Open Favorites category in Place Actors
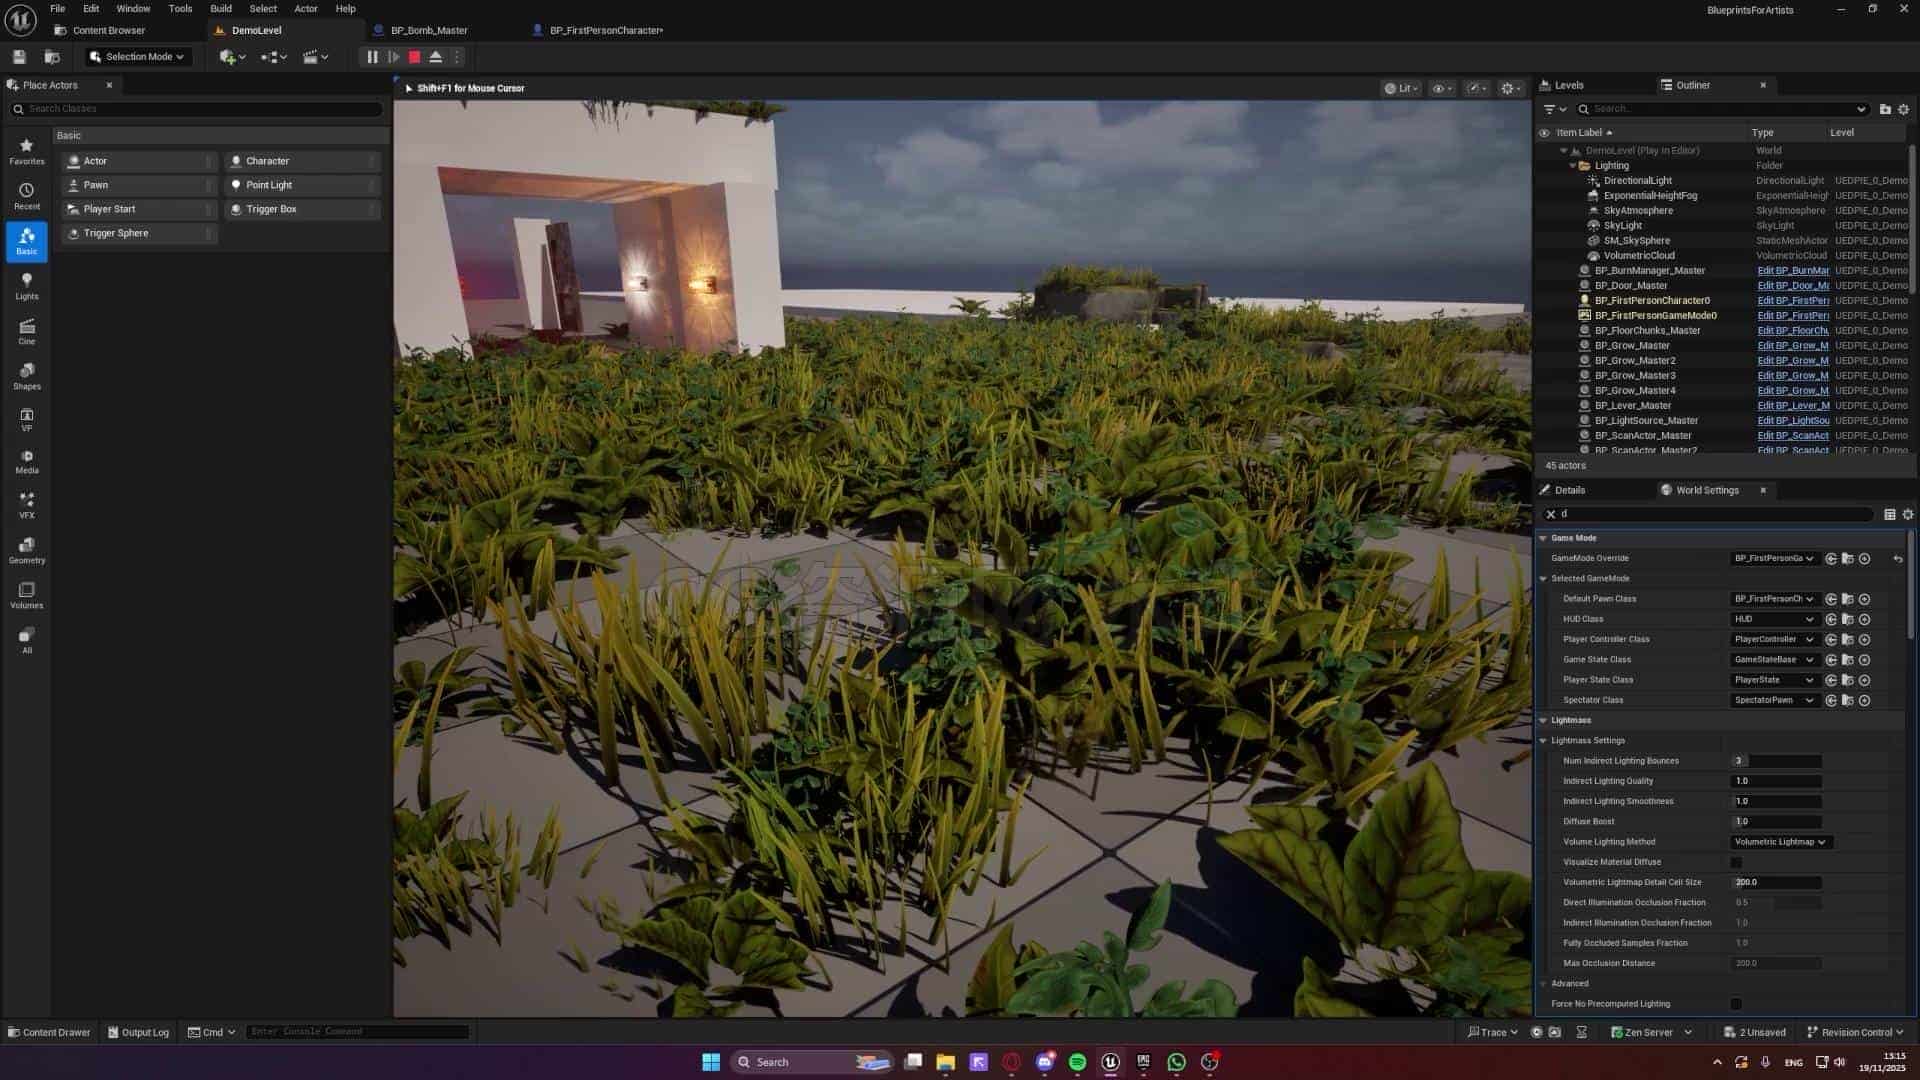The width and height of the screenshot is (1920, 1080). [27, 151]
